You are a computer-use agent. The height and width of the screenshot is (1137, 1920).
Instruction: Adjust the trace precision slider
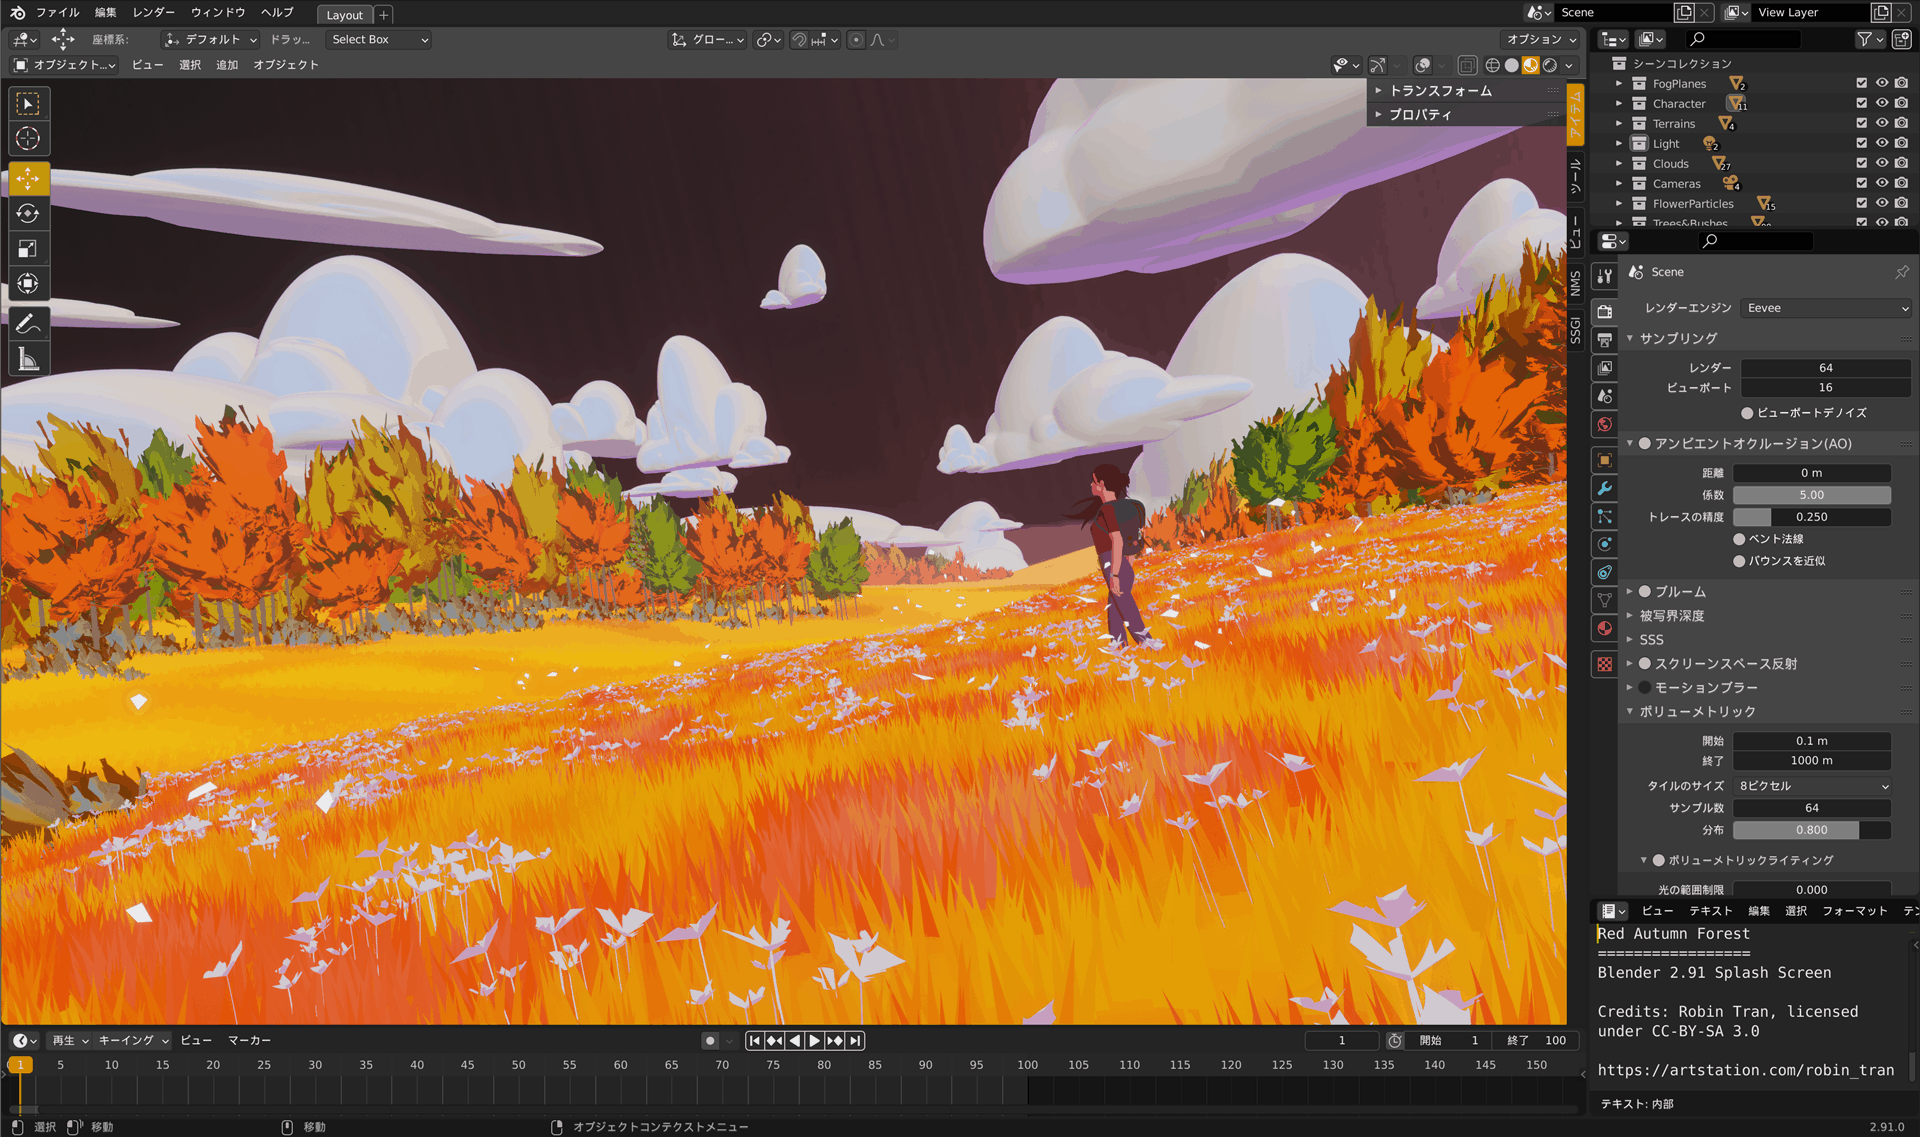(x=1812, y=517)
